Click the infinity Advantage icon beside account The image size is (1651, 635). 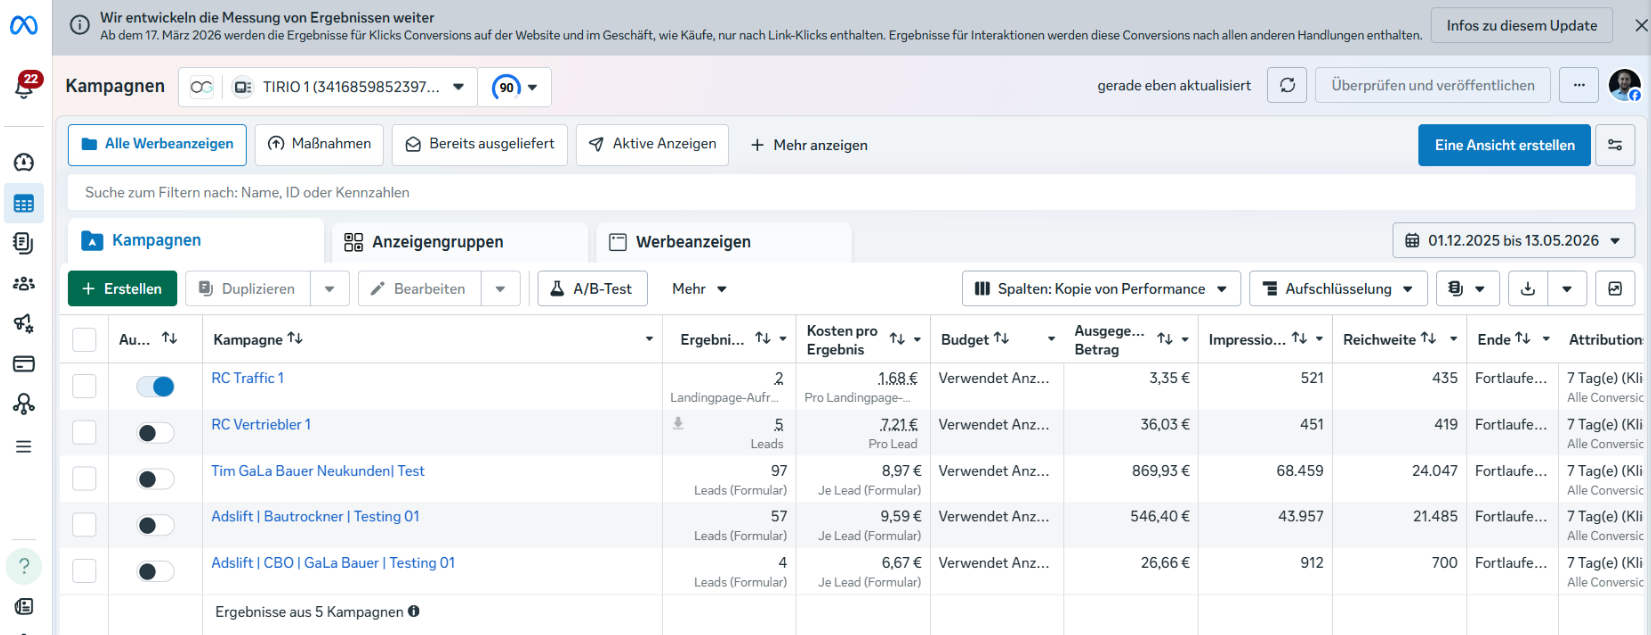click(x=201, y=87)
